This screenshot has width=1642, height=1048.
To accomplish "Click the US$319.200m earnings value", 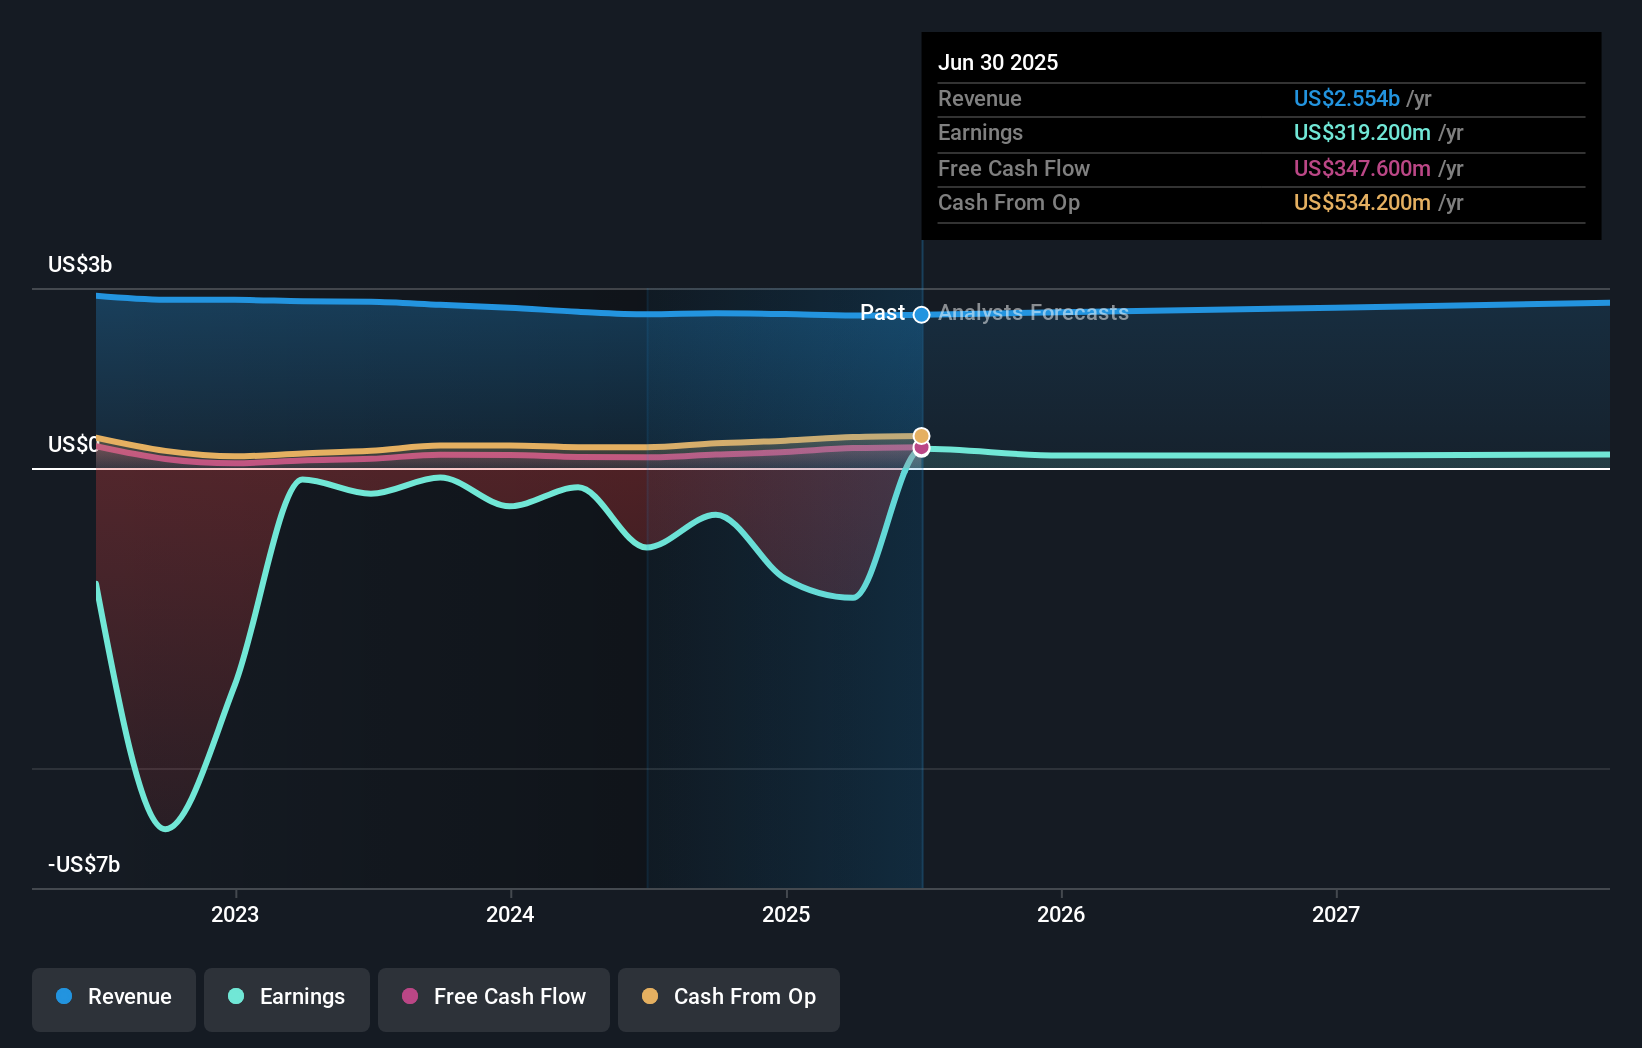I will [1362, 132].
